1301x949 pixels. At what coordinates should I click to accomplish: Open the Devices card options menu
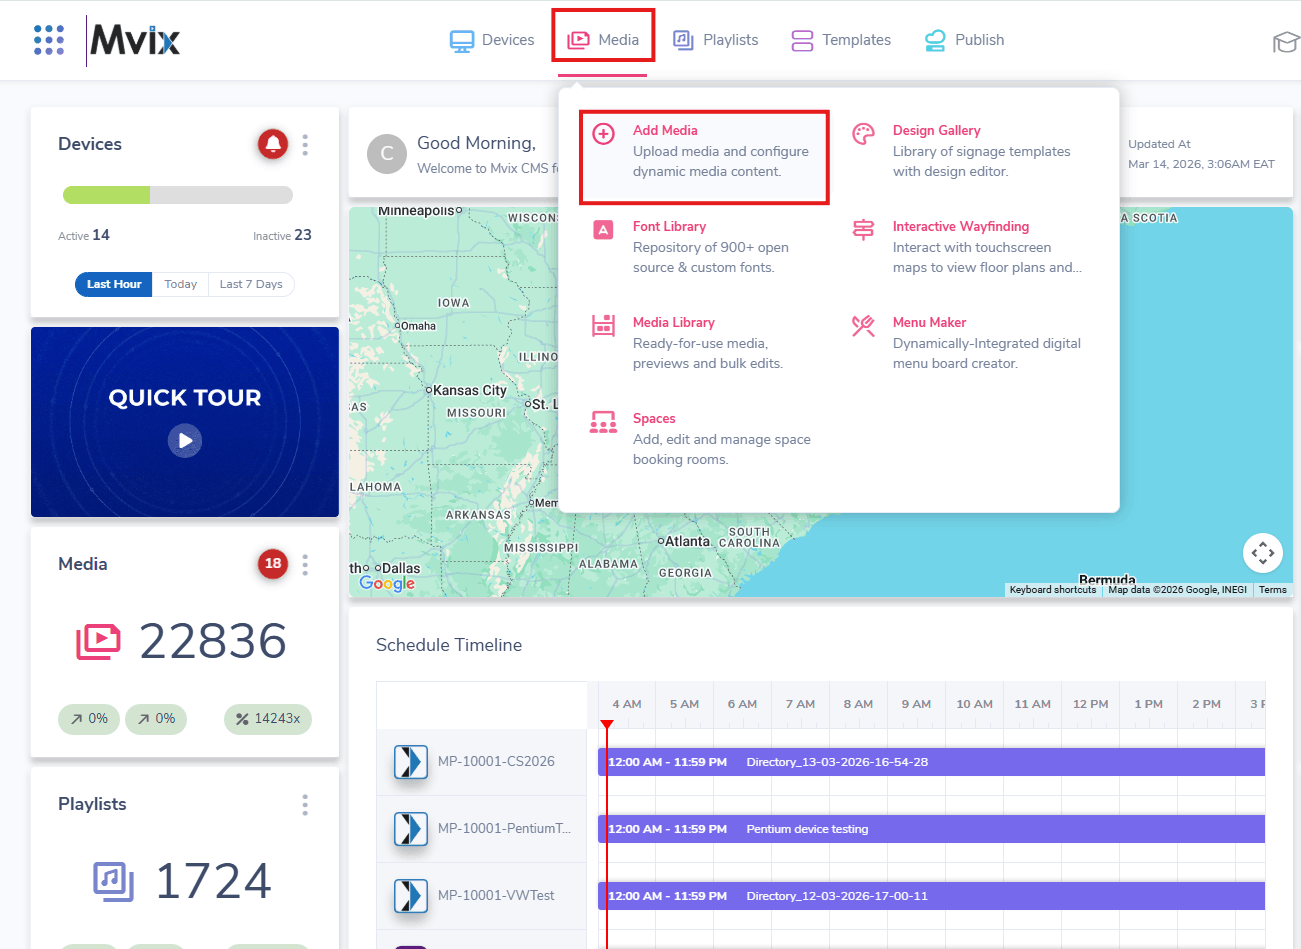305,145
